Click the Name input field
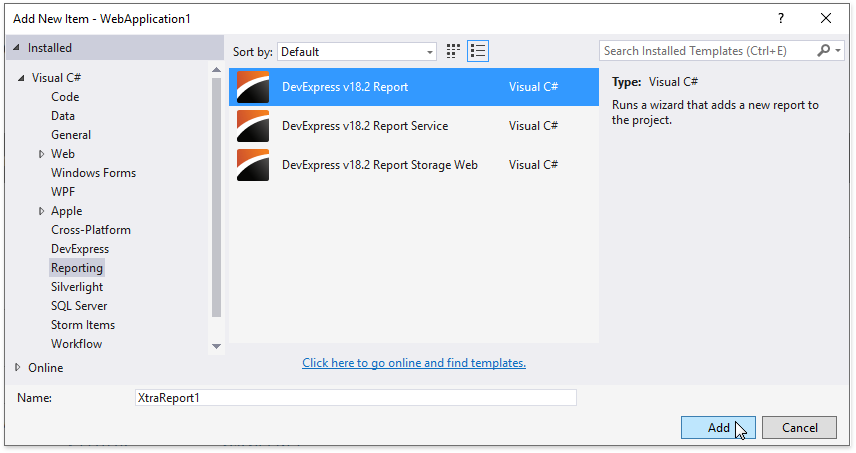Viewport: 856px width, 453px height. click(355, 398)
